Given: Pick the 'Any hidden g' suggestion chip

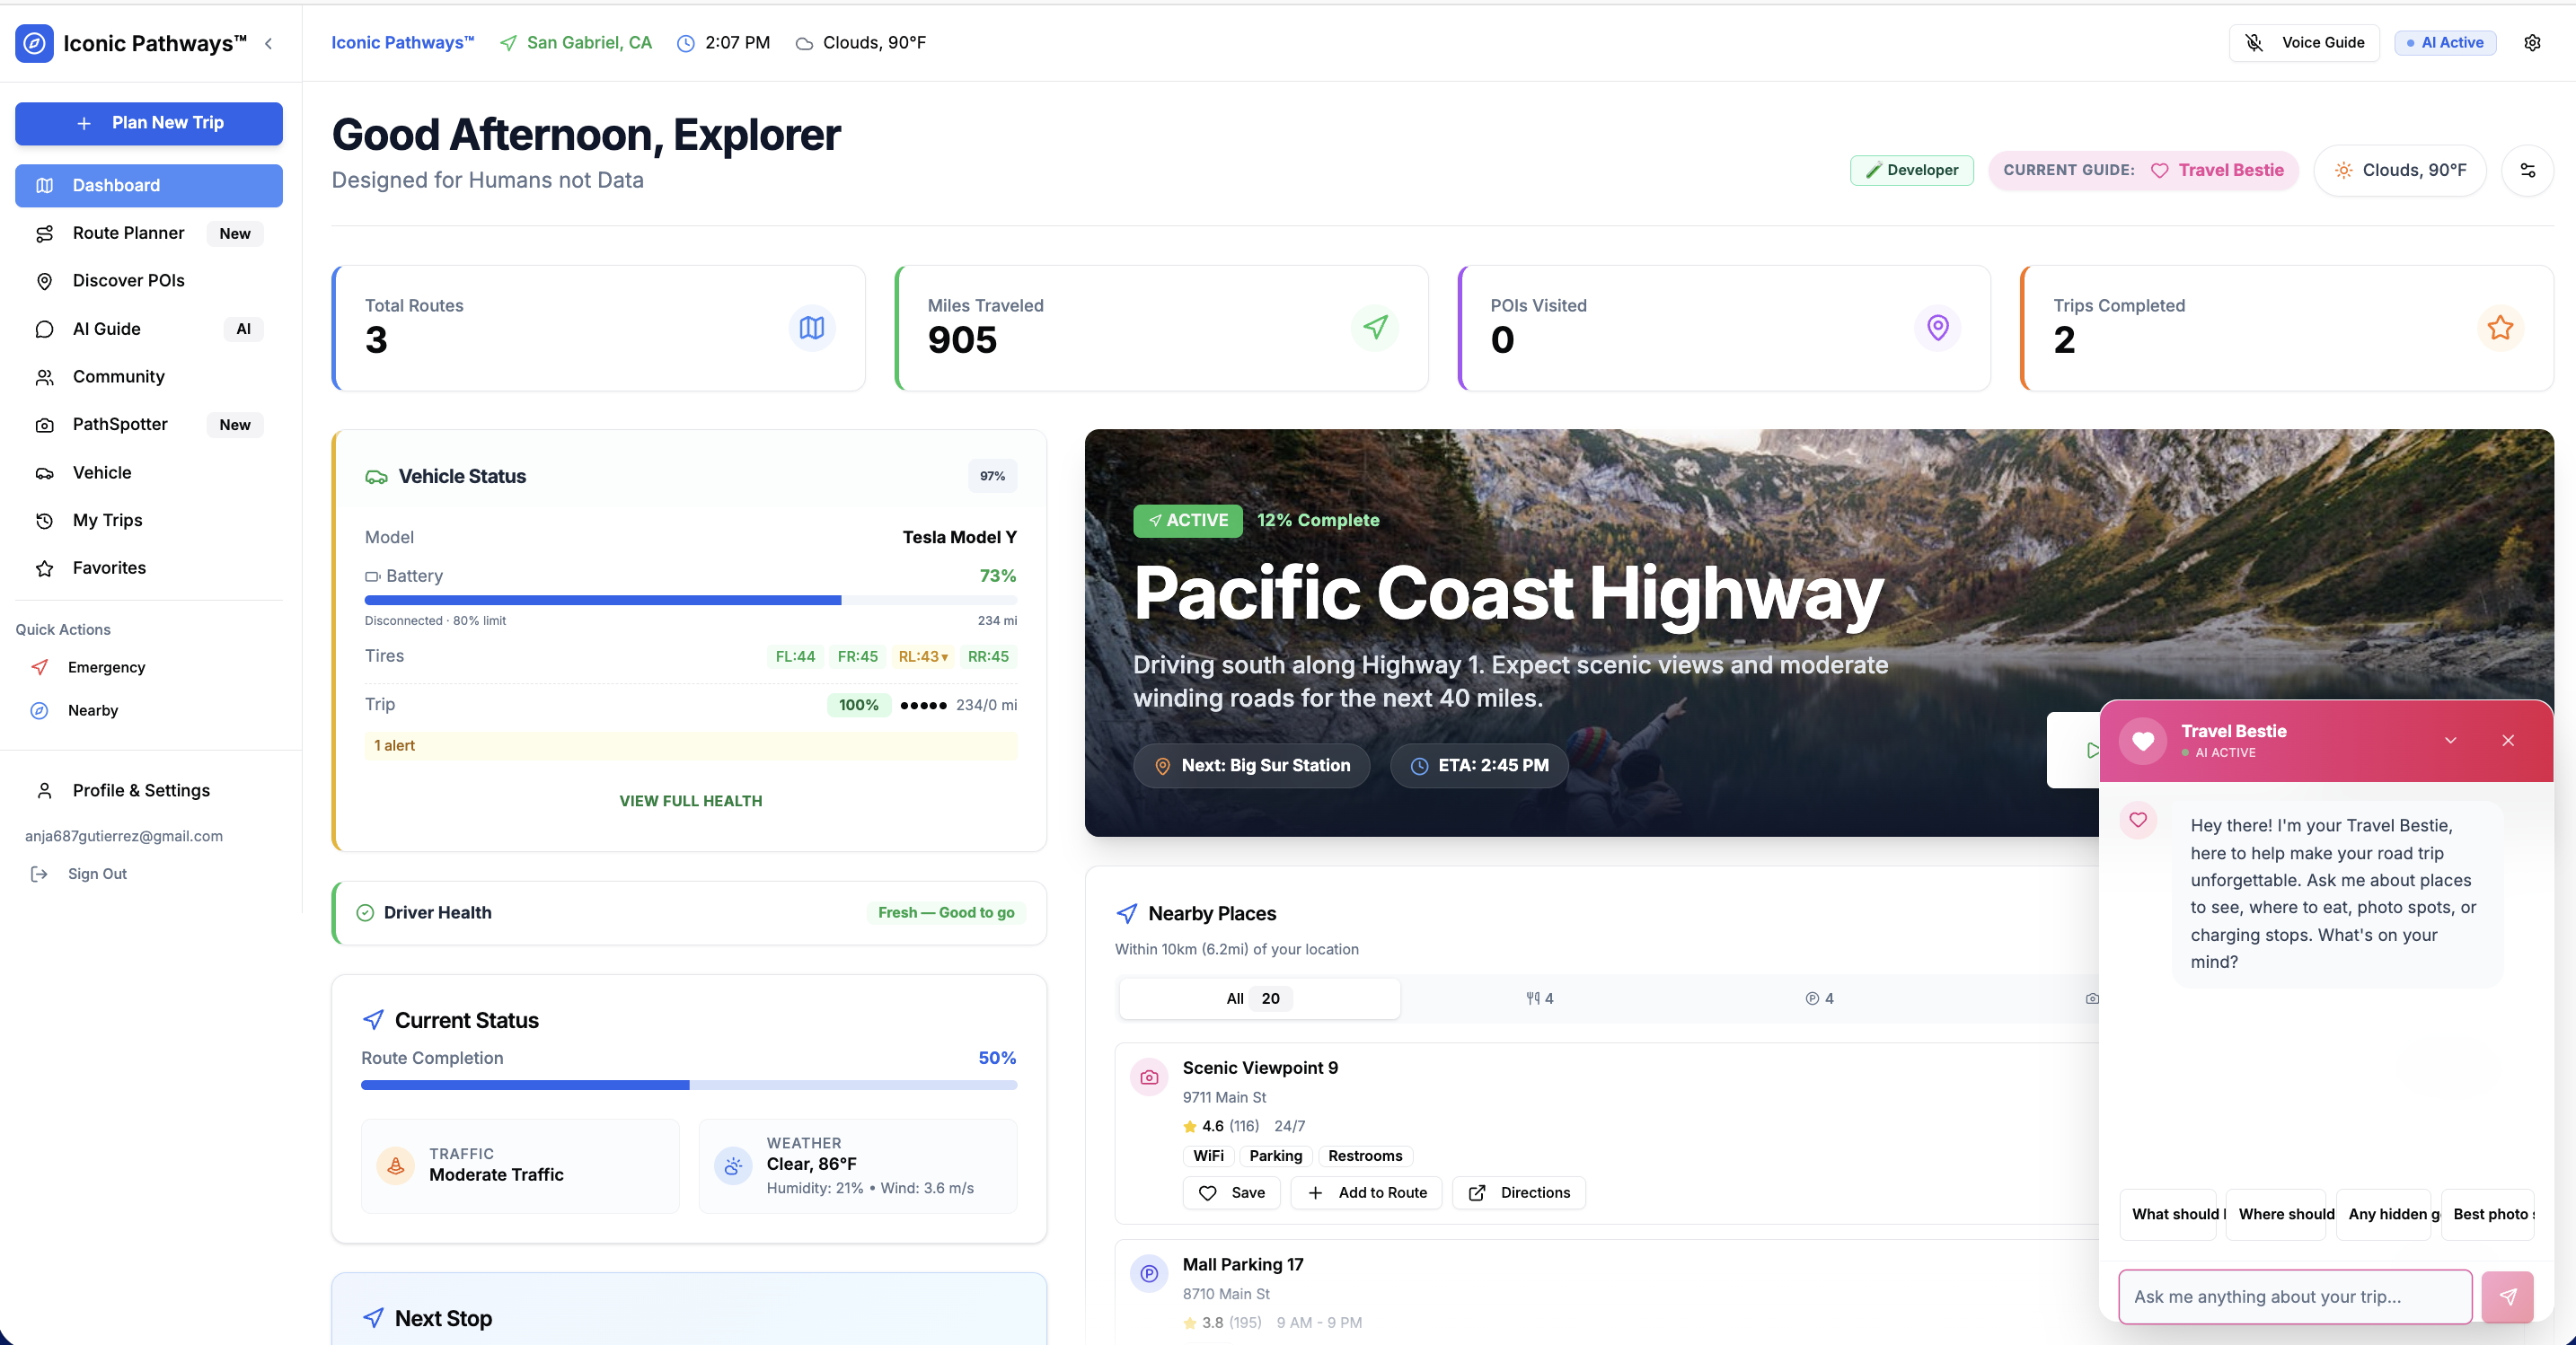Looking at the screenshot, I should pyautogui.click(x=2383, y=1214).
